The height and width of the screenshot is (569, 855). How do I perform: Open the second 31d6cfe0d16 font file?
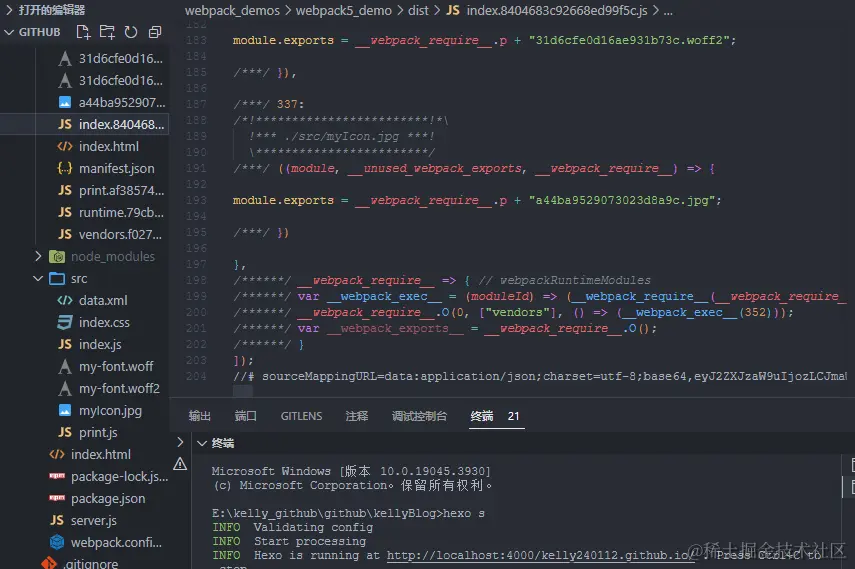pyautogui.click(x=121, y=80)
